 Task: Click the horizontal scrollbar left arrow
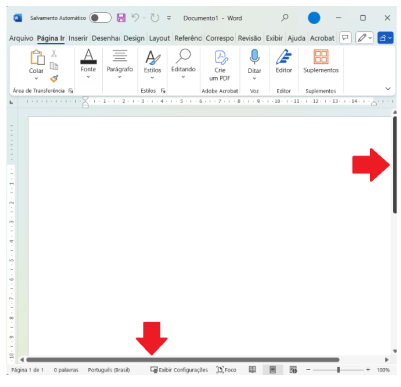pos(22,360)
